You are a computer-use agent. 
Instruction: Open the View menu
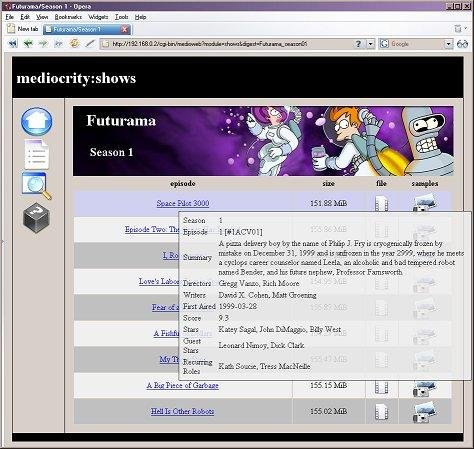(x=42, y=17)
